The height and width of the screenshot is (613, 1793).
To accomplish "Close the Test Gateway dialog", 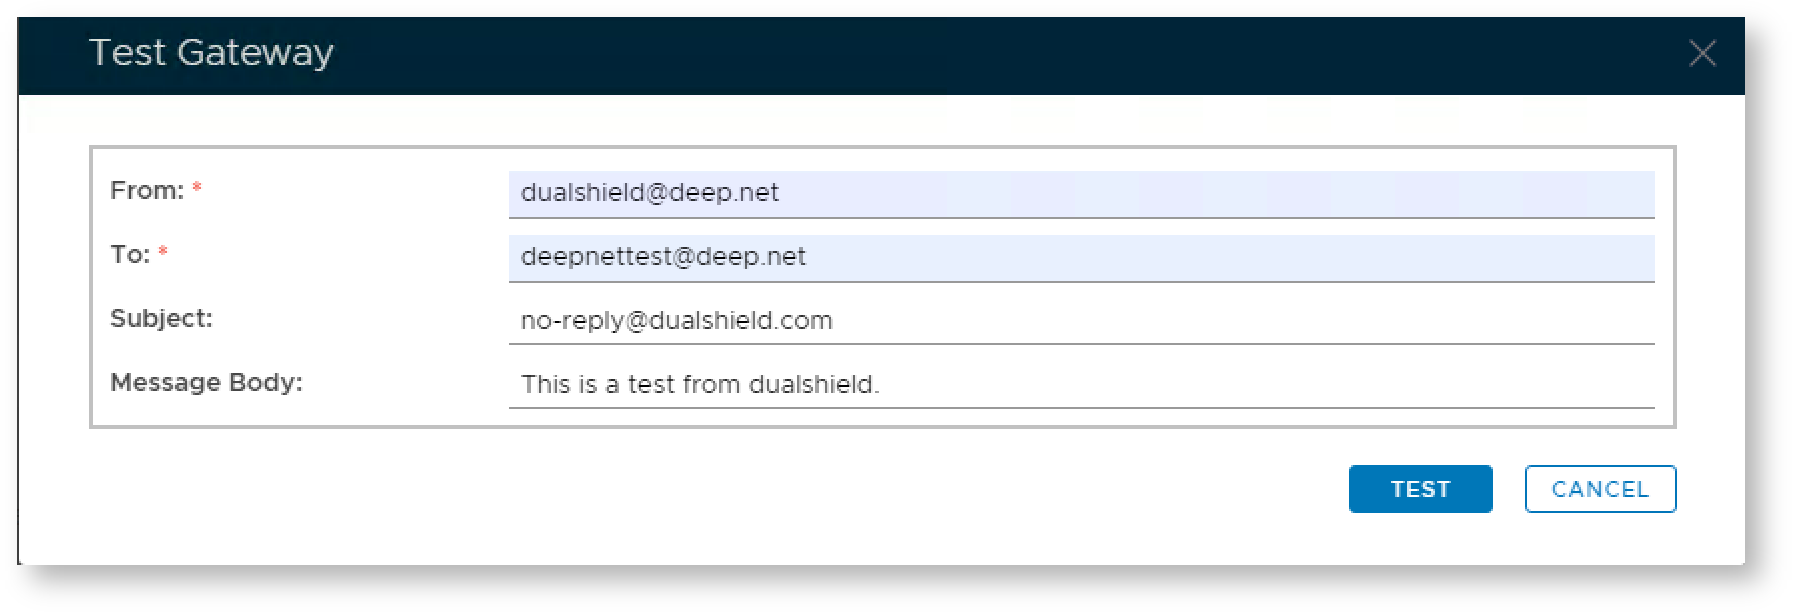I will click(x=1702, y=54).
